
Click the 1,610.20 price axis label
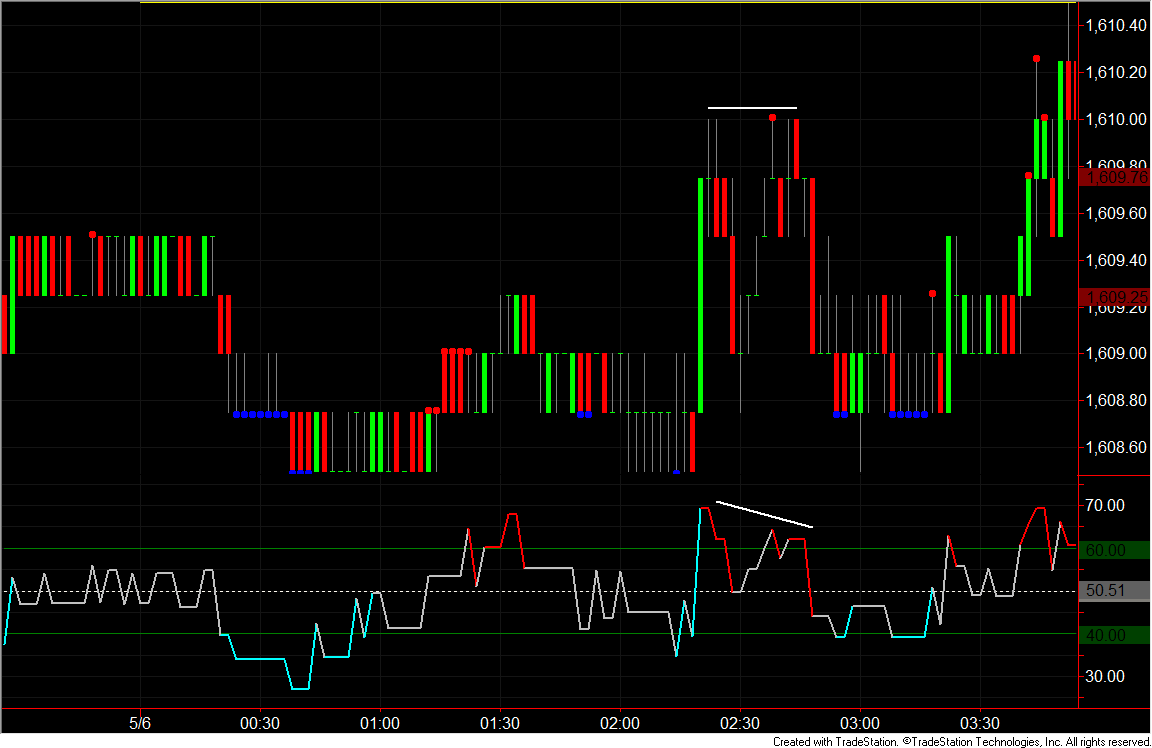1116,72
